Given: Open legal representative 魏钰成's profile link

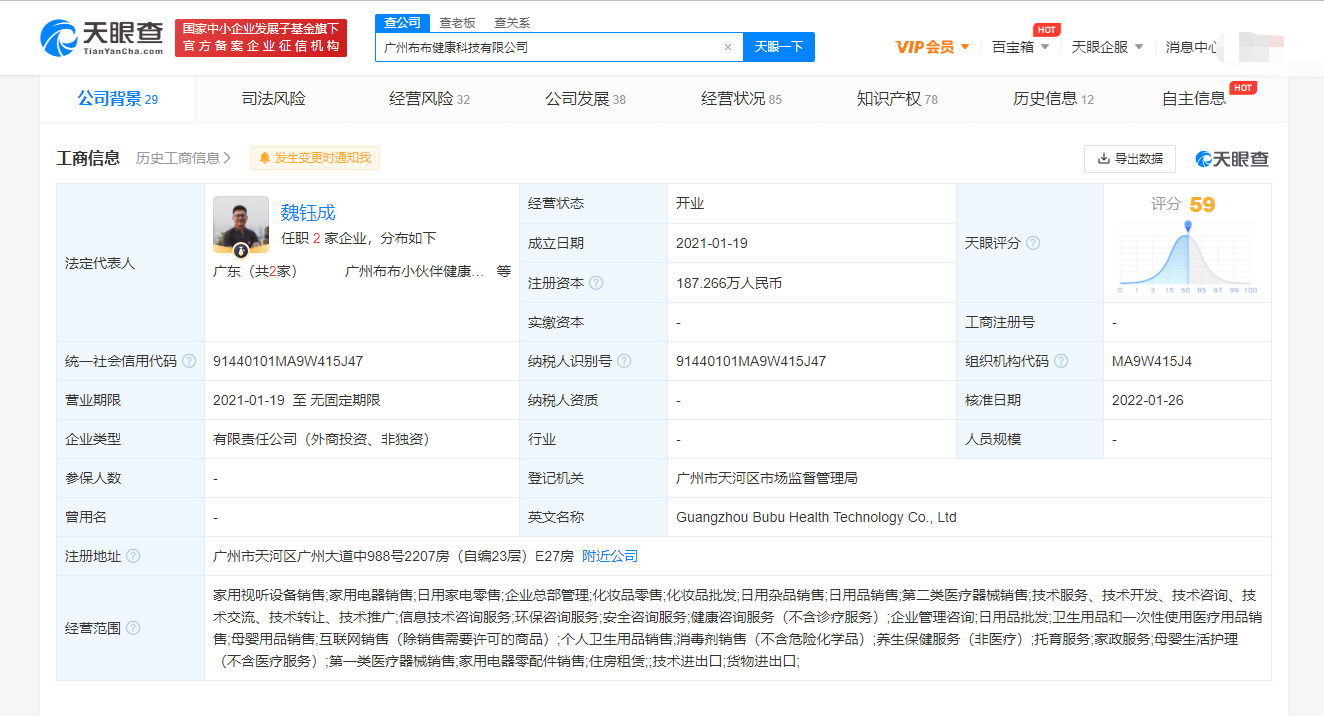Looking at the screenshot, I should click(308, 212).
